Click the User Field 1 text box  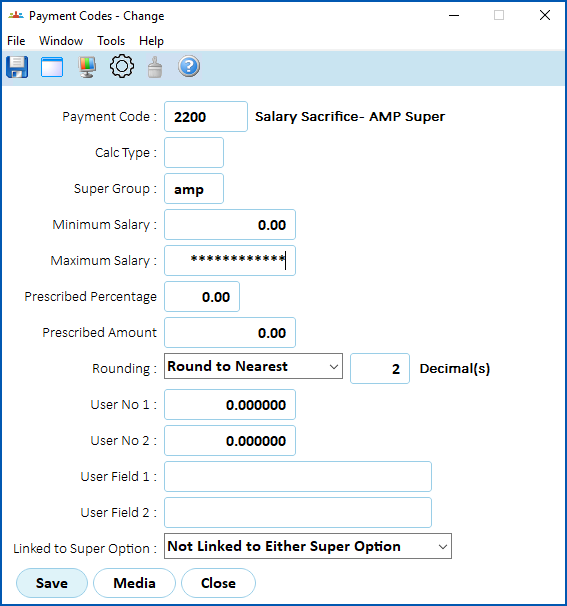tap(298, 477)
